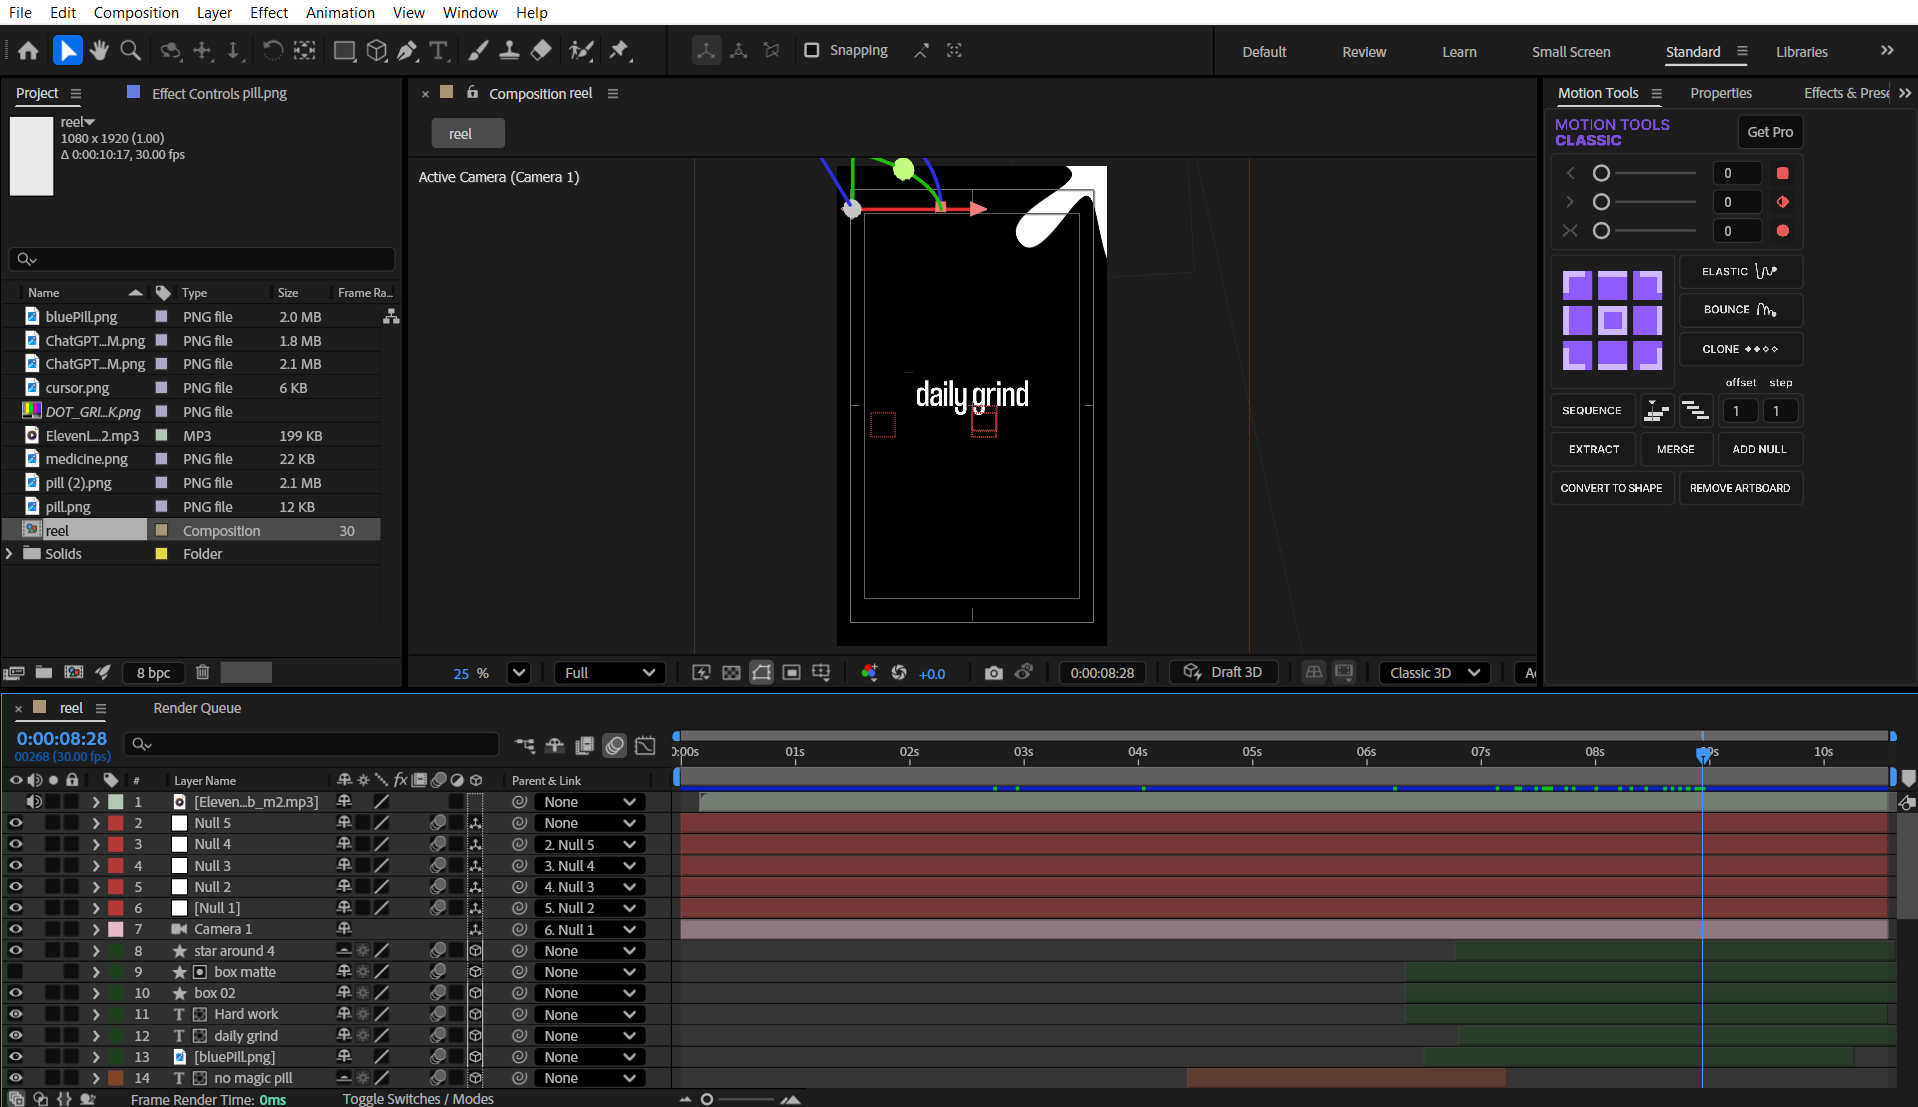
Task: Switch to the Properties tab
Action: pos(1720,93)
